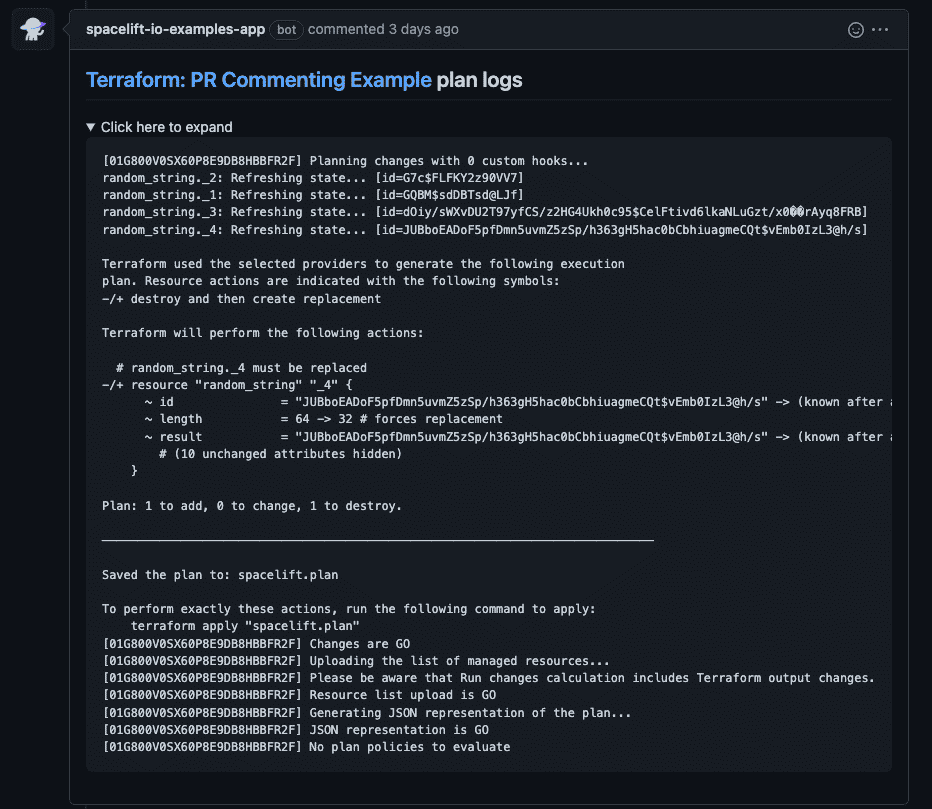Click '-/+ destroy and then create replacement' text
This screenshot has height=809, width=932.
(241, 299)
